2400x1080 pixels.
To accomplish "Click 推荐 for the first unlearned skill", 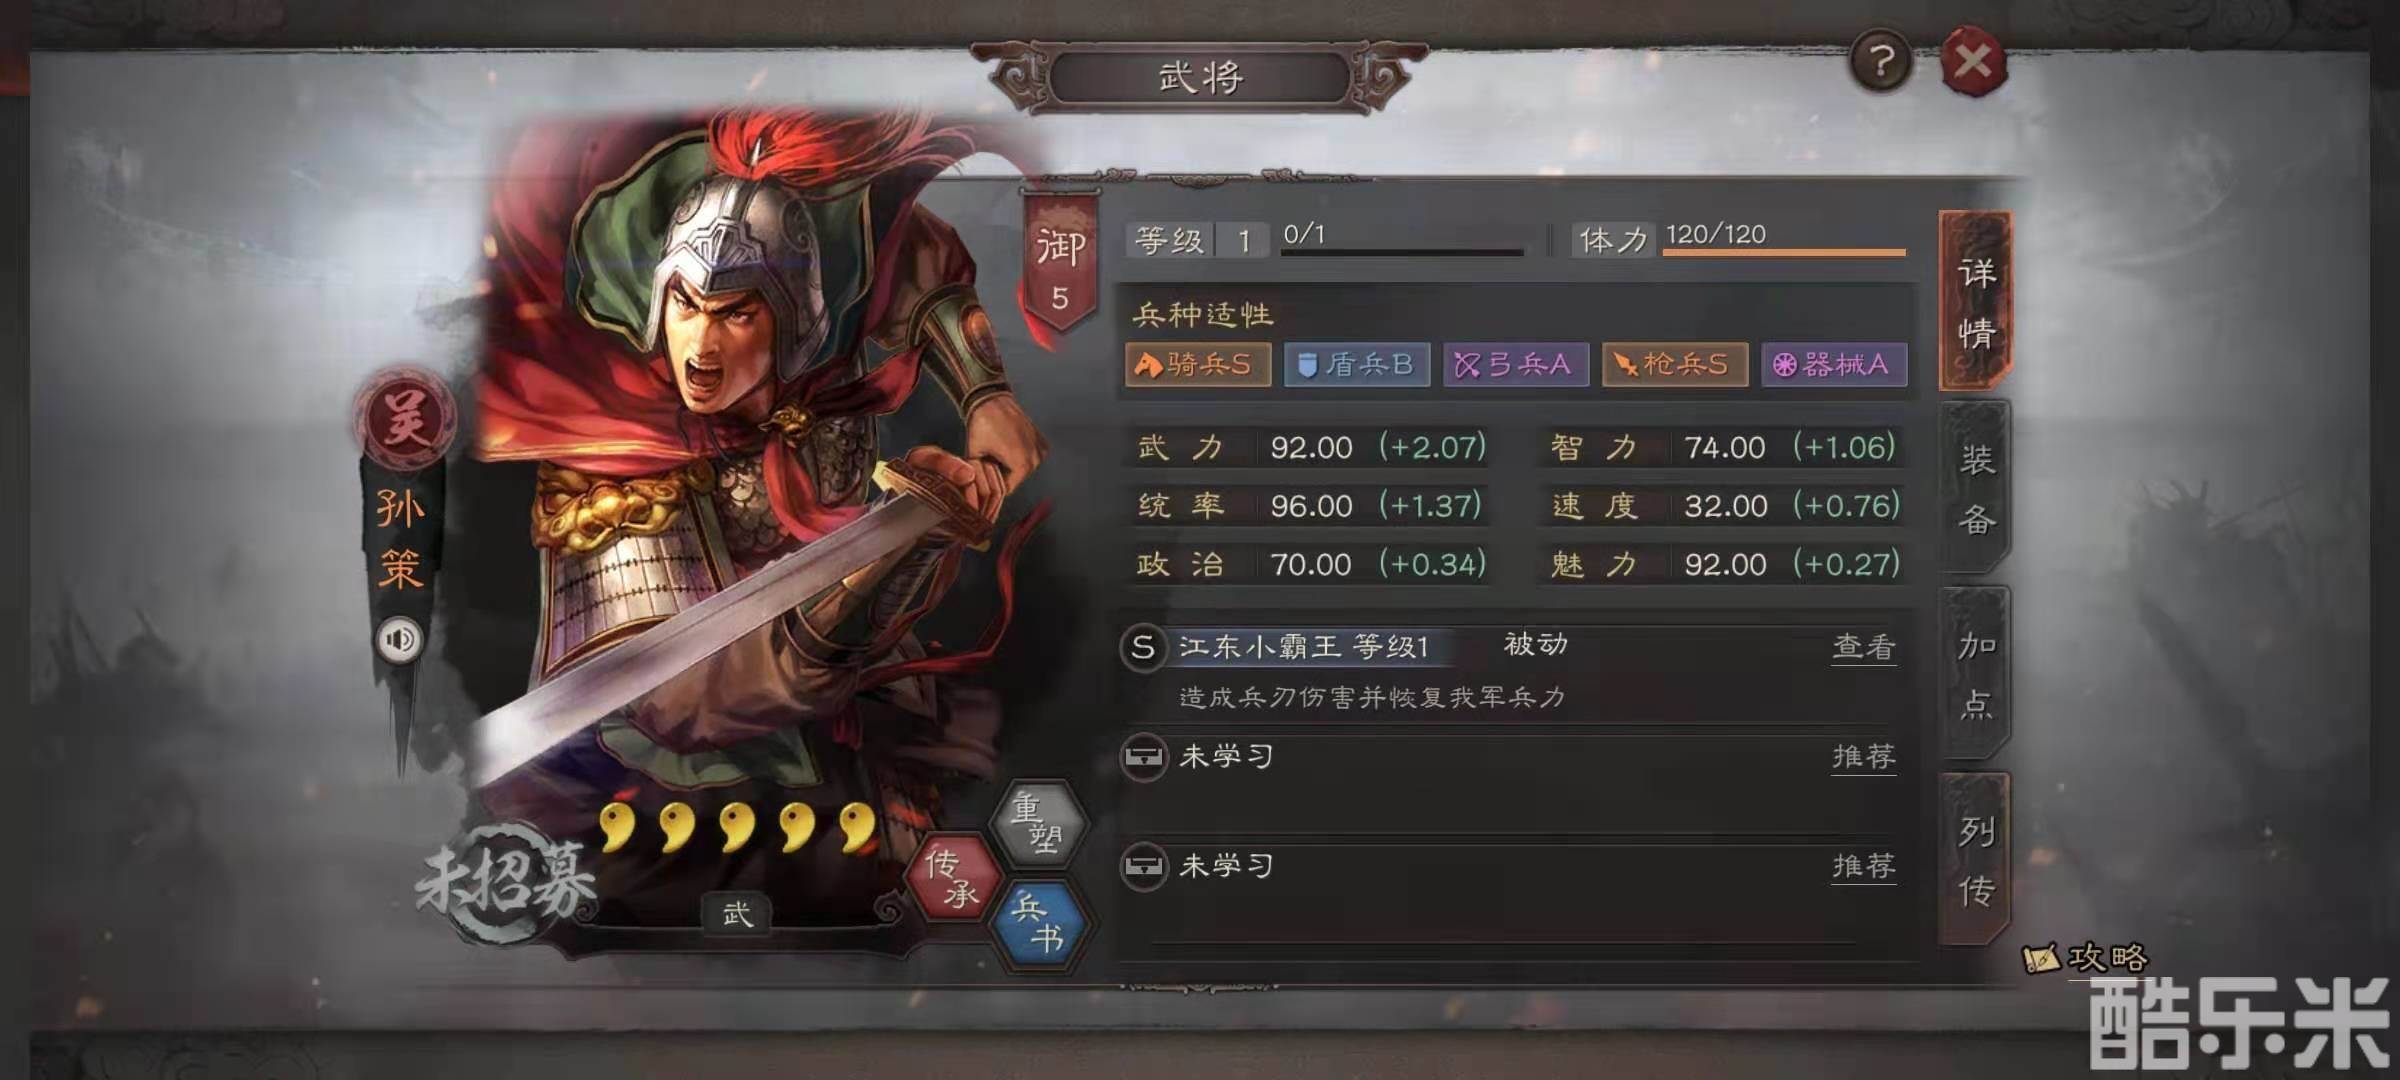I will pyautogui.click(x=1863, y=757).
